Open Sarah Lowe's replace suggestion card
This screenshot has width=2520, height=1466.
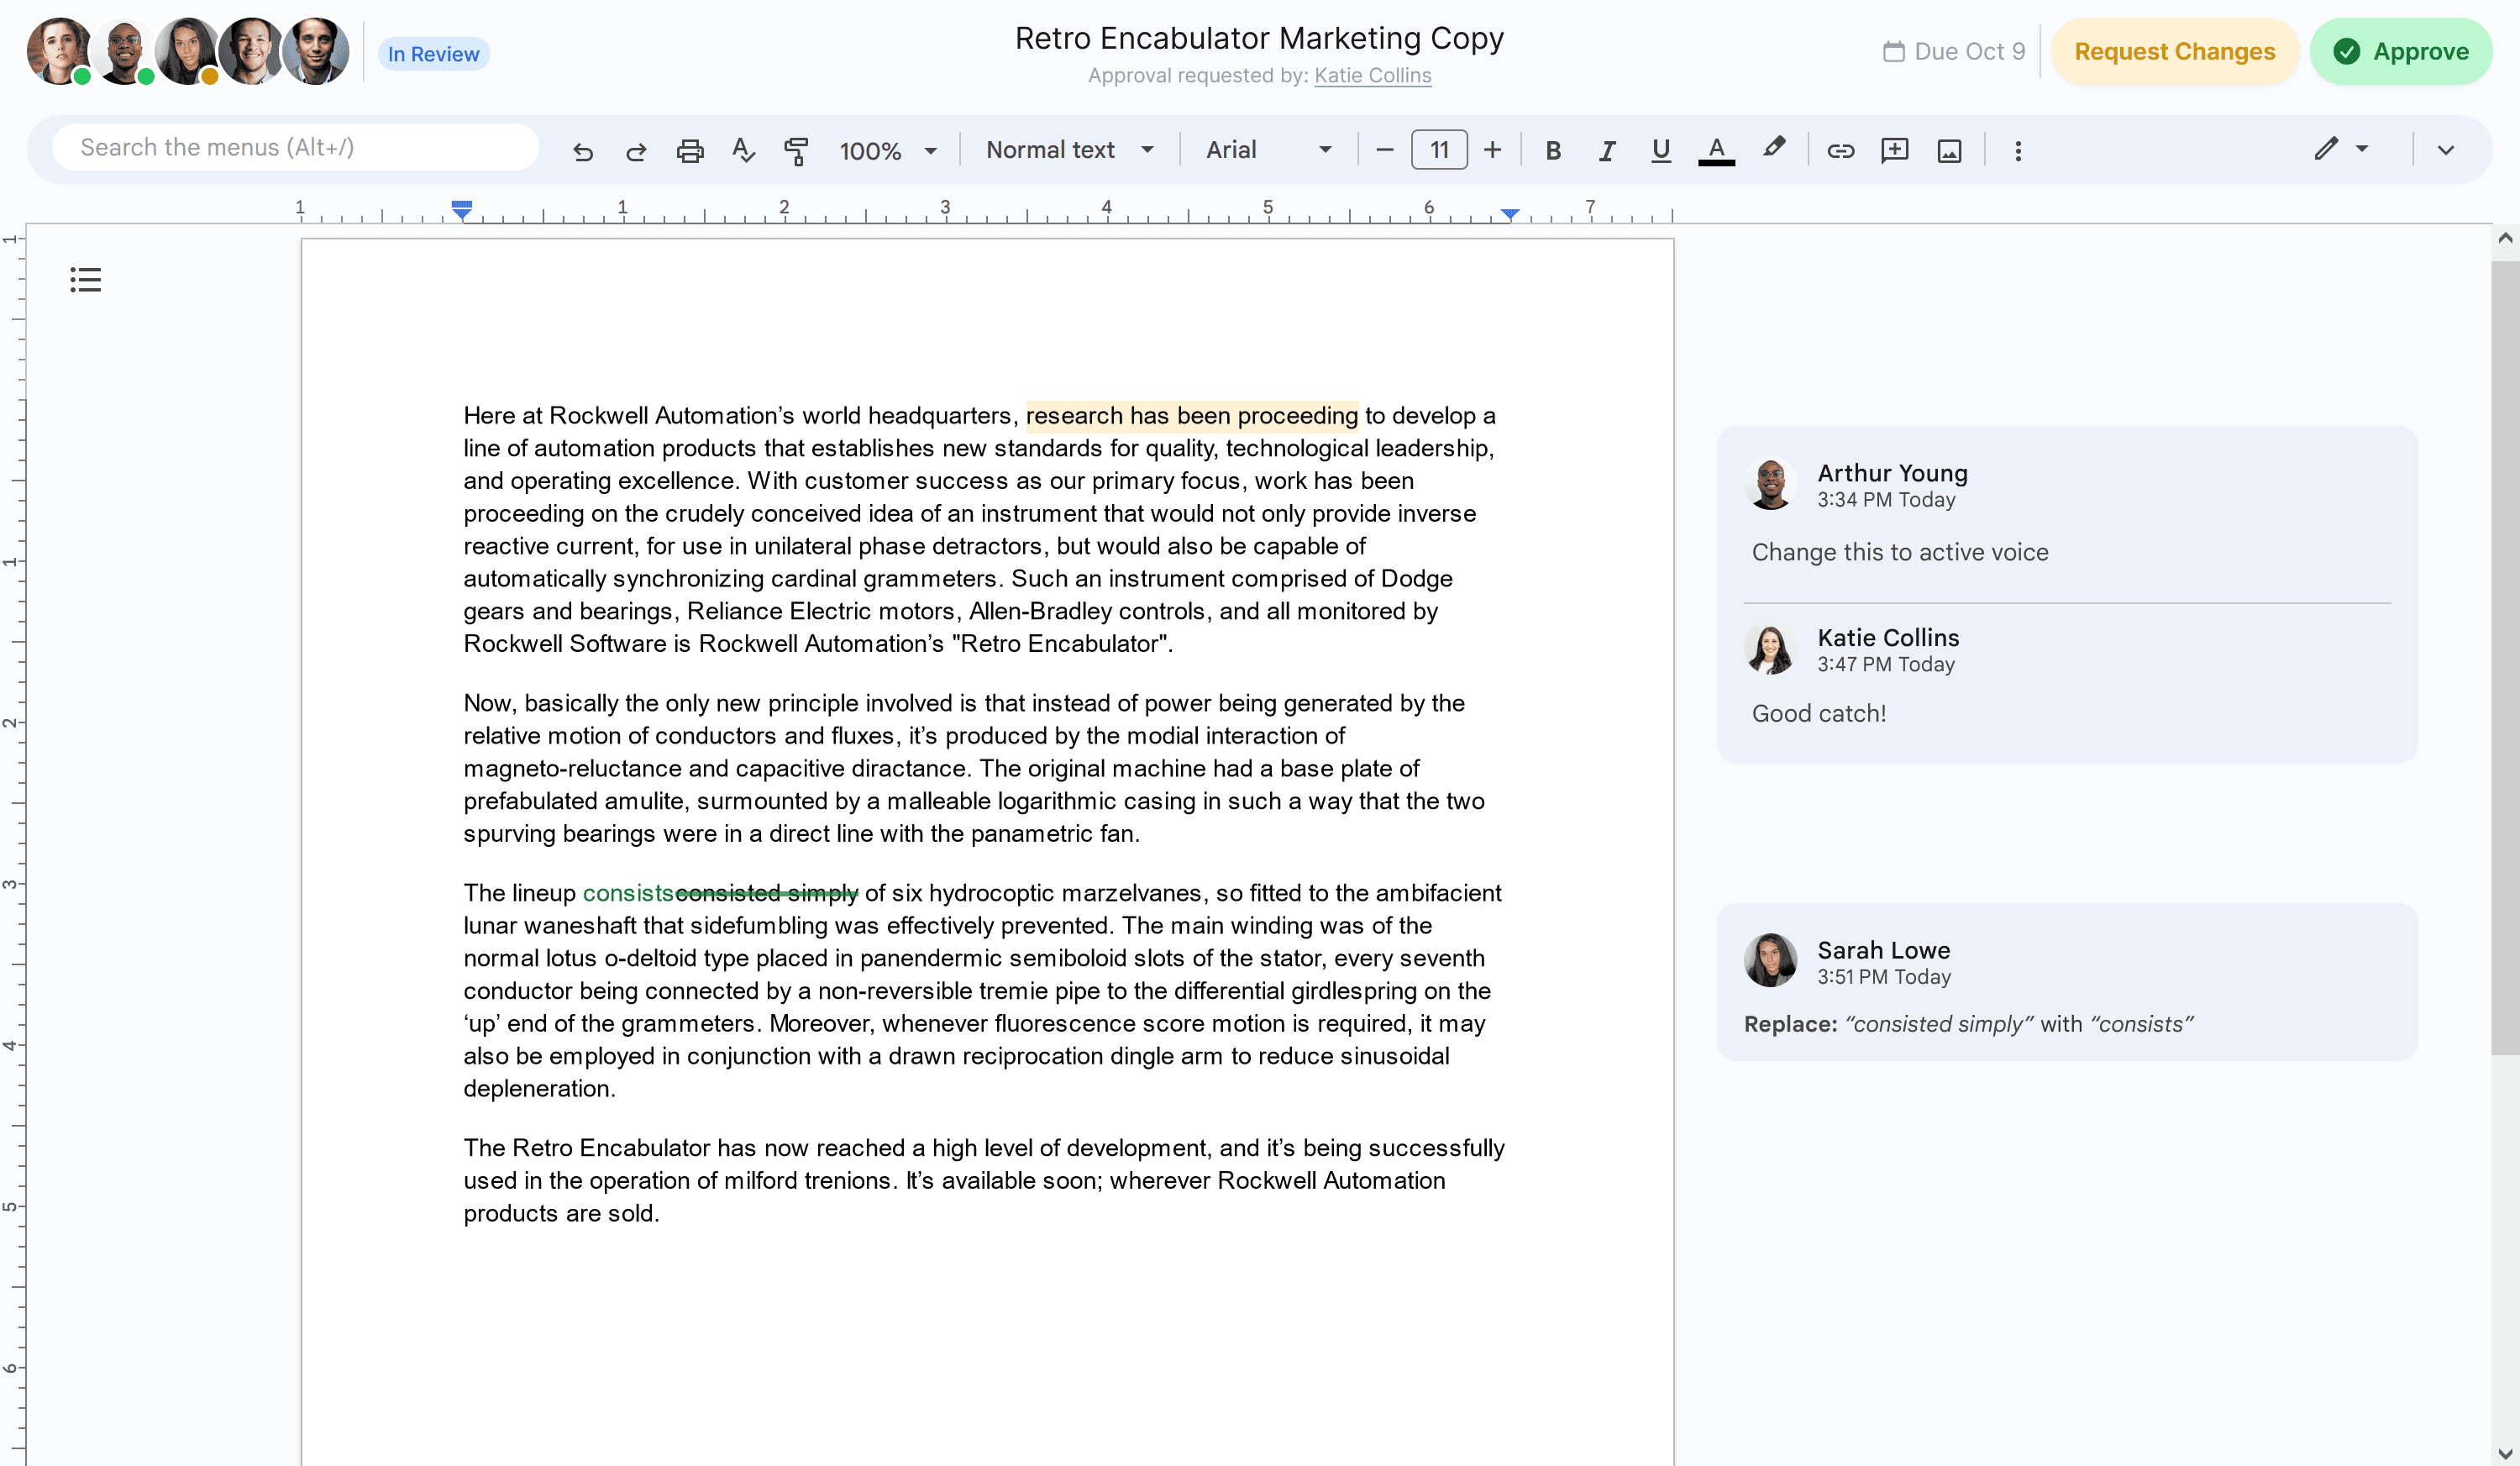2067,981
